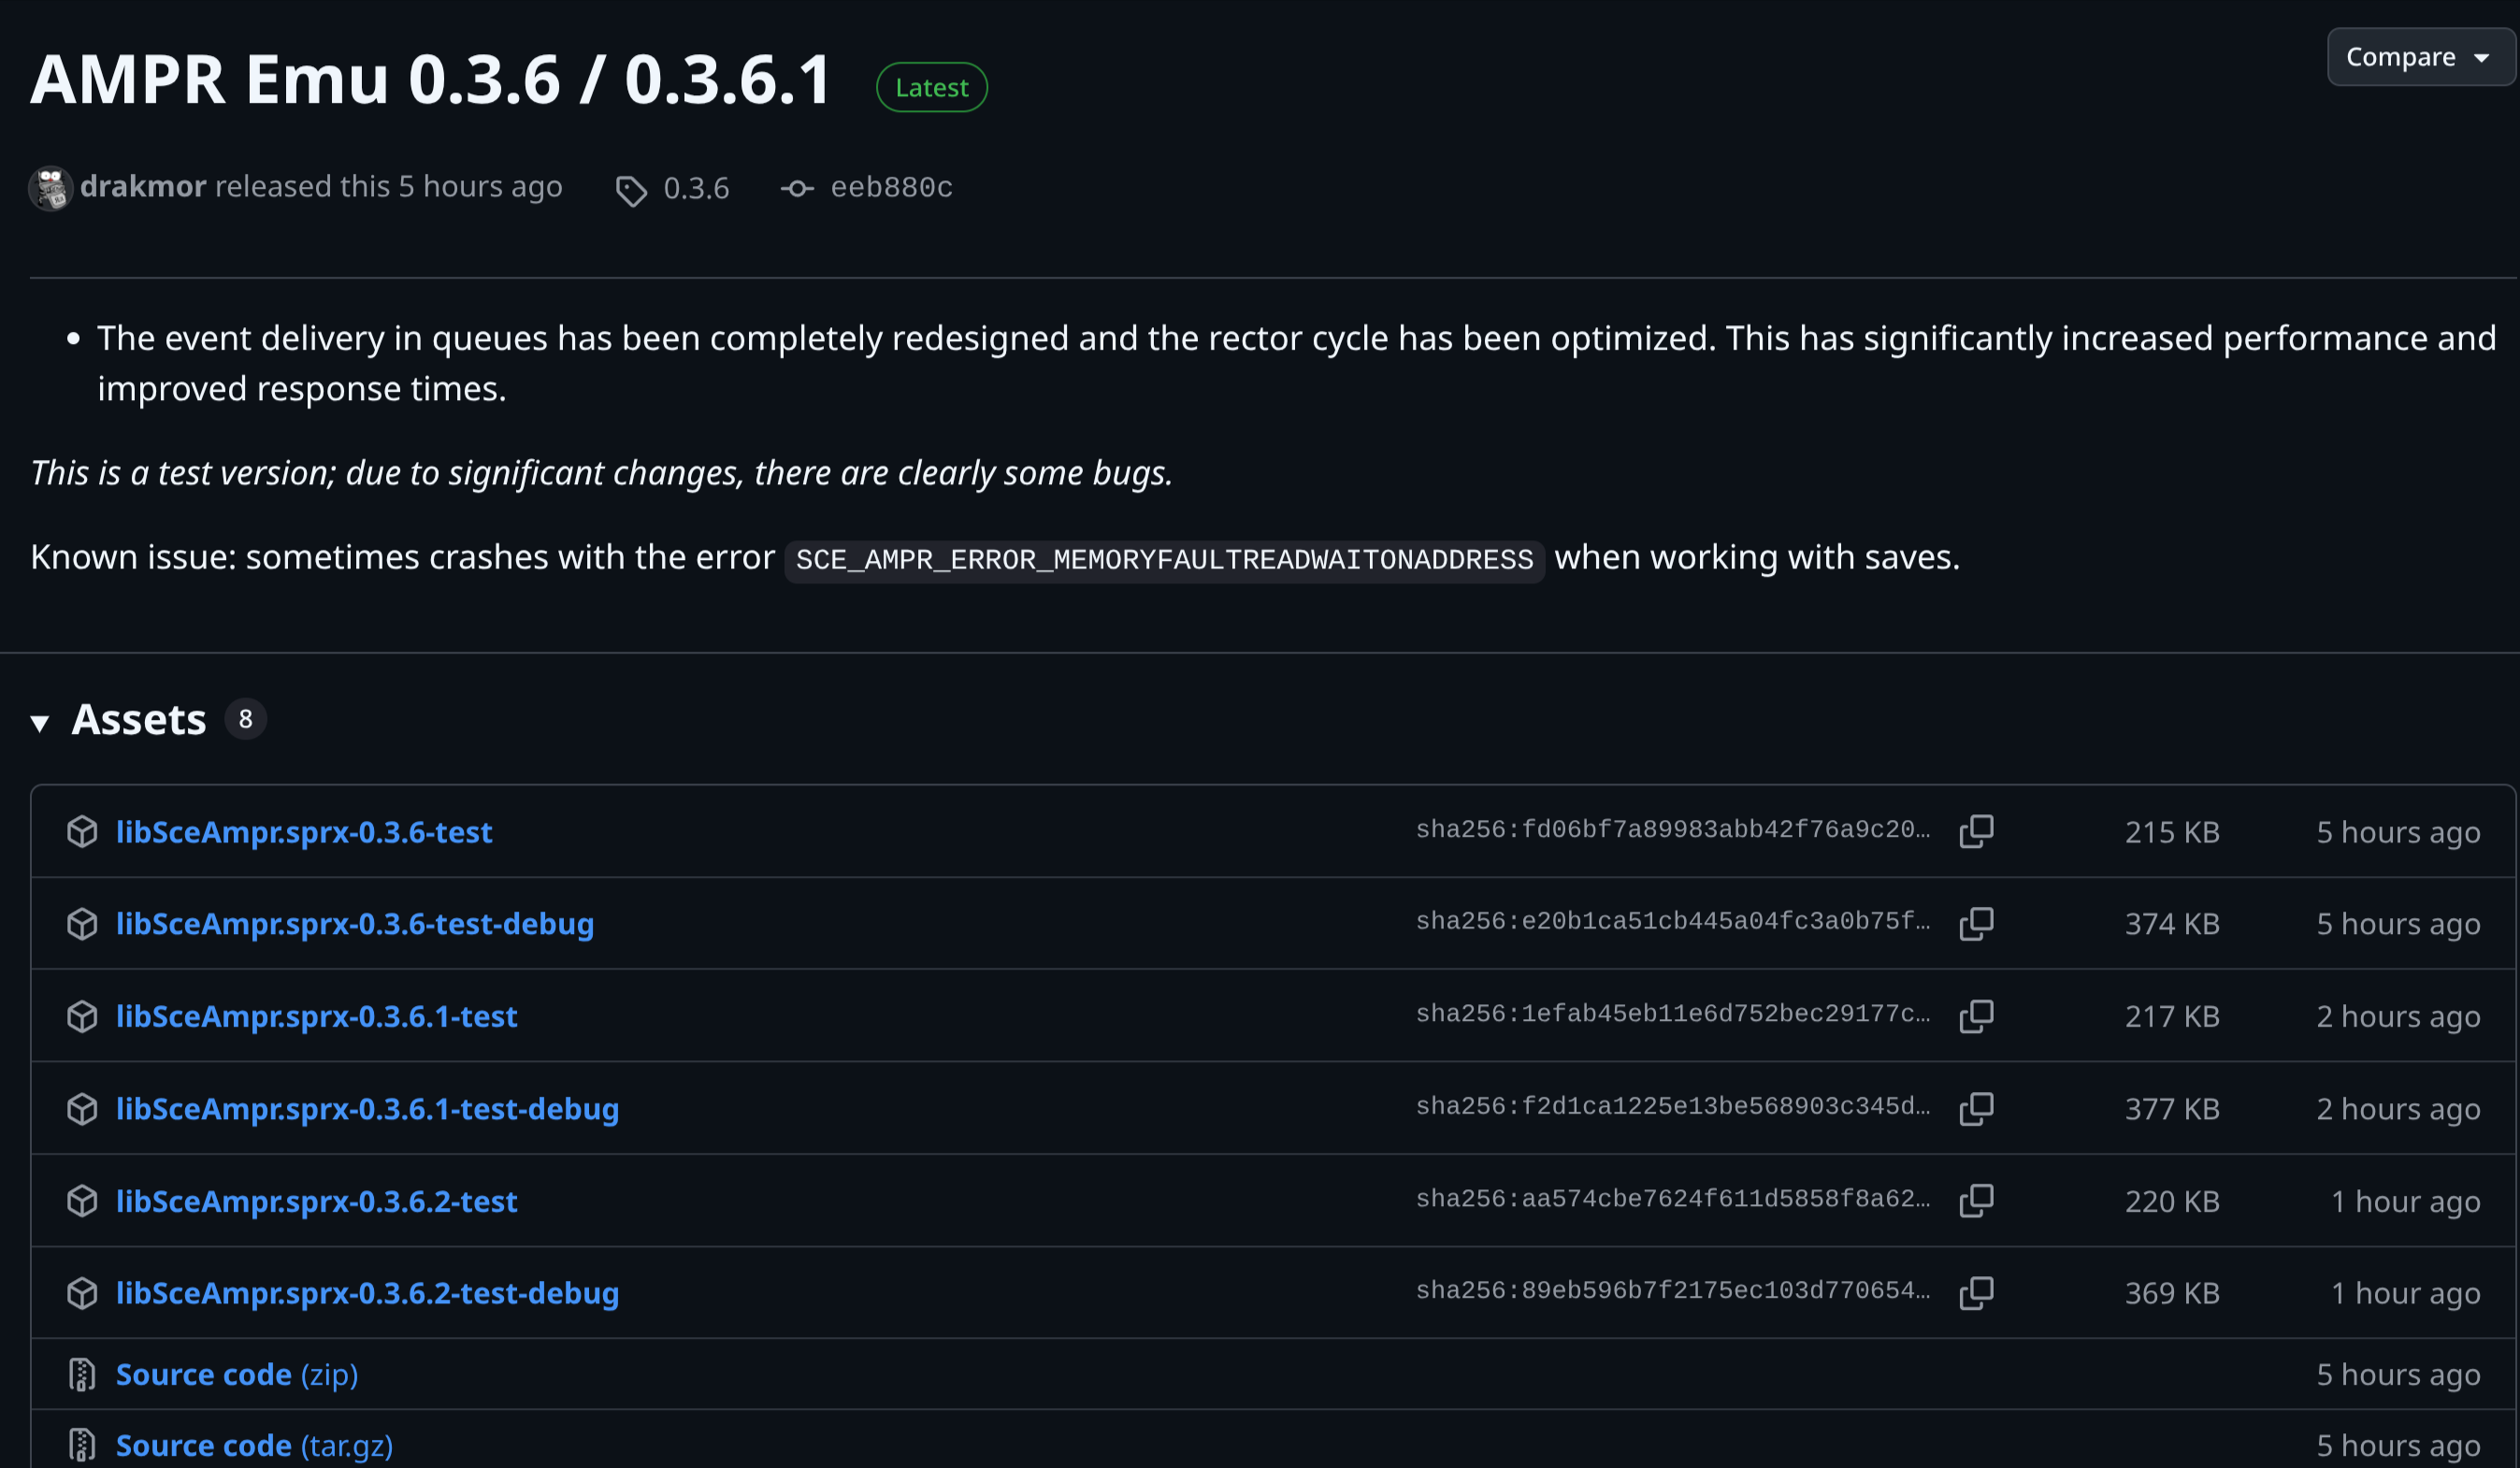
Task: Click drakmor's avatar thumbnail
Action: coord(51,188)
